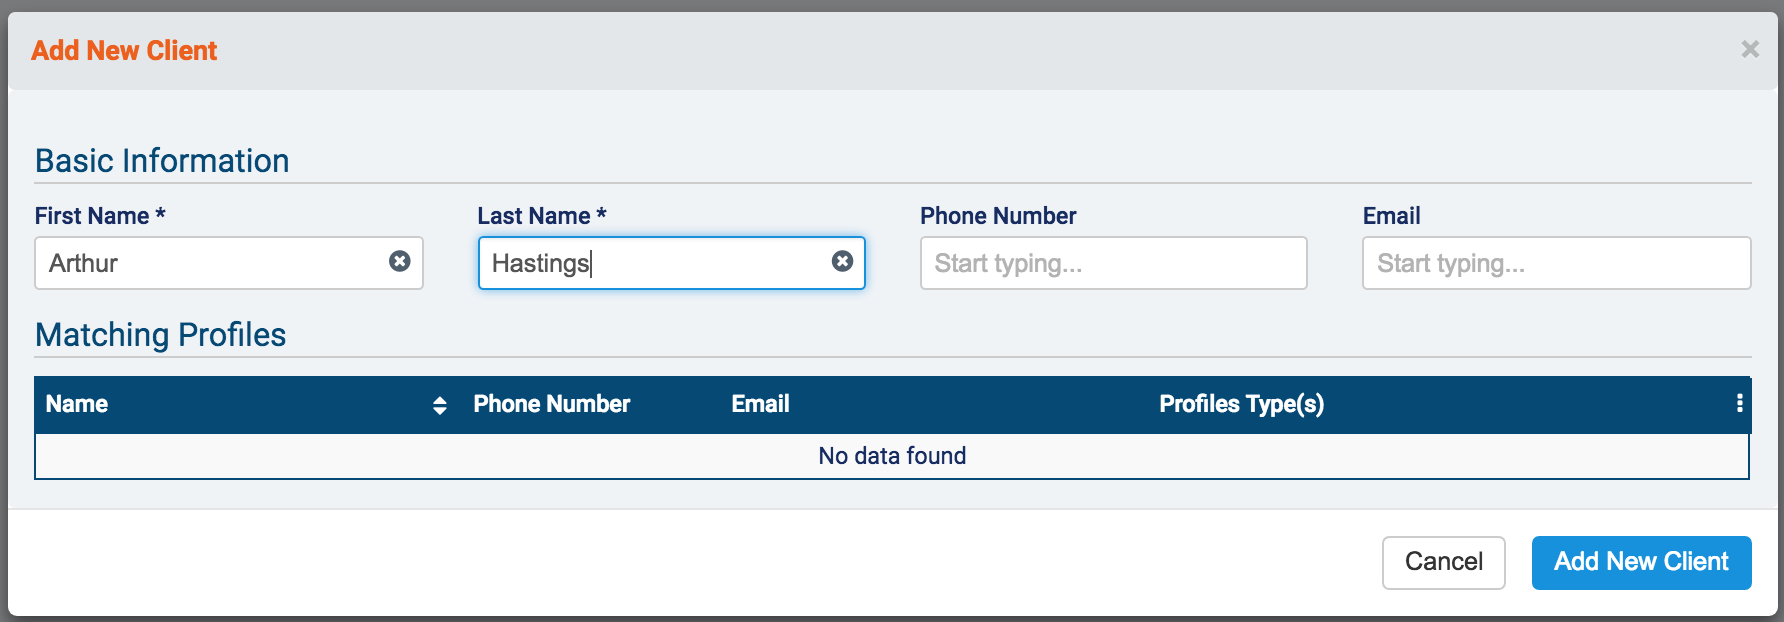Click the No data found row
Screen dimensions: 1784x622
[892, 456]
